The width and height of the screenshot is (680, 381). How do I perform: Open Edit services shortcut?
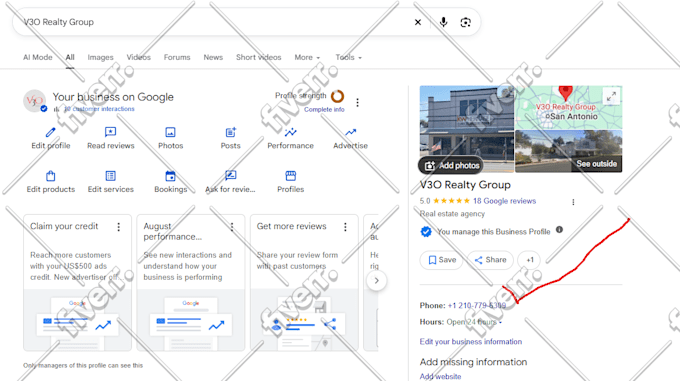111,182
